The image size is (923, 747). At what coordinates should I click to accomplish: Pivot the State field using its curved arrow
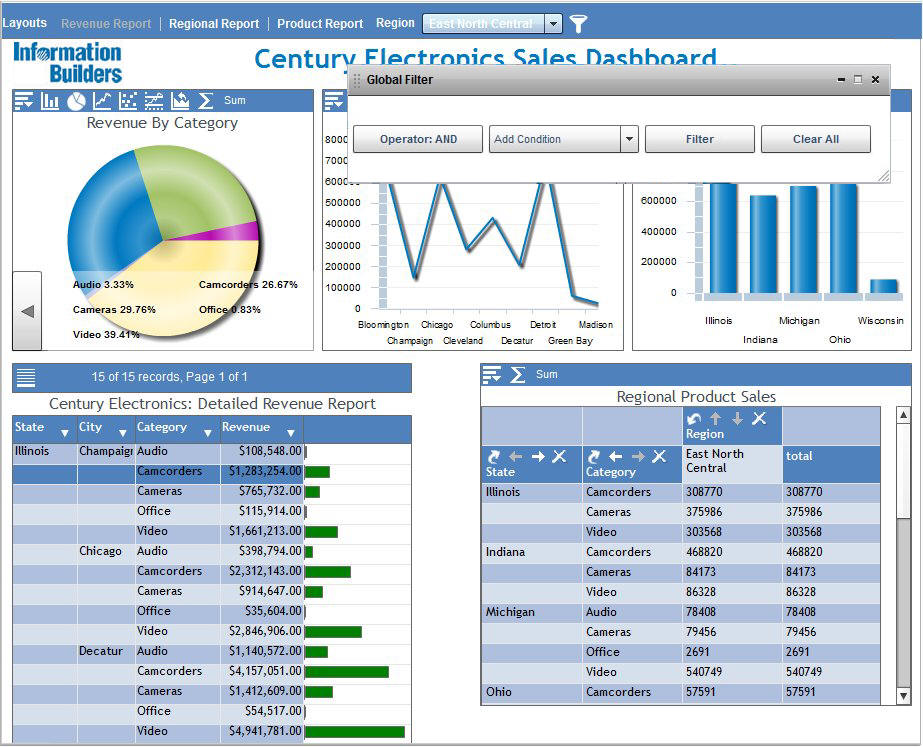494,456
